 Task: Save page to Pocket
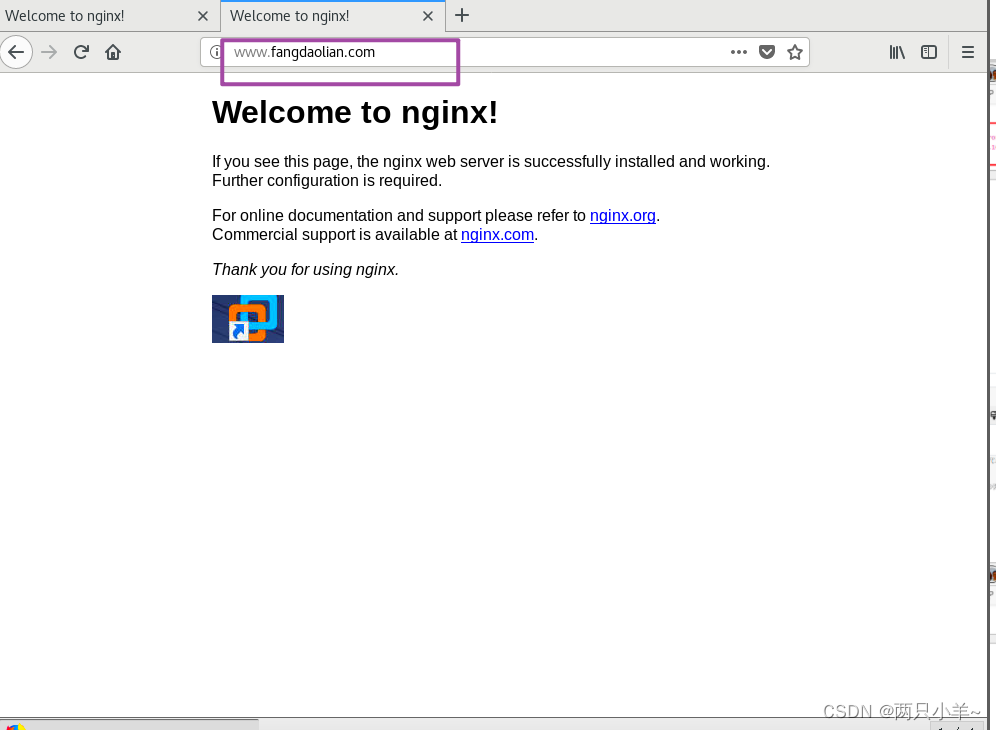[x=767, y=52]
